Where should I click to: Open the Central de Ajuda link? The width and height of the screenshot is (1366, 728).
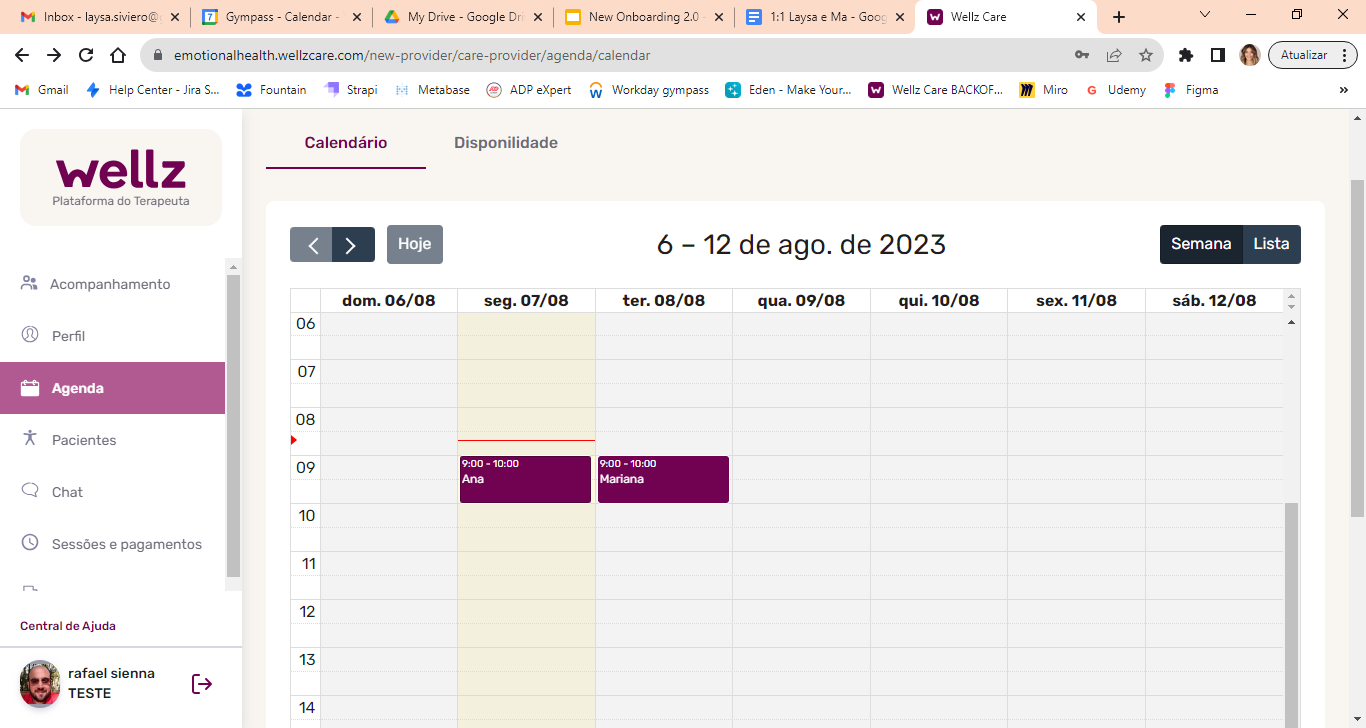coord(68,626)
